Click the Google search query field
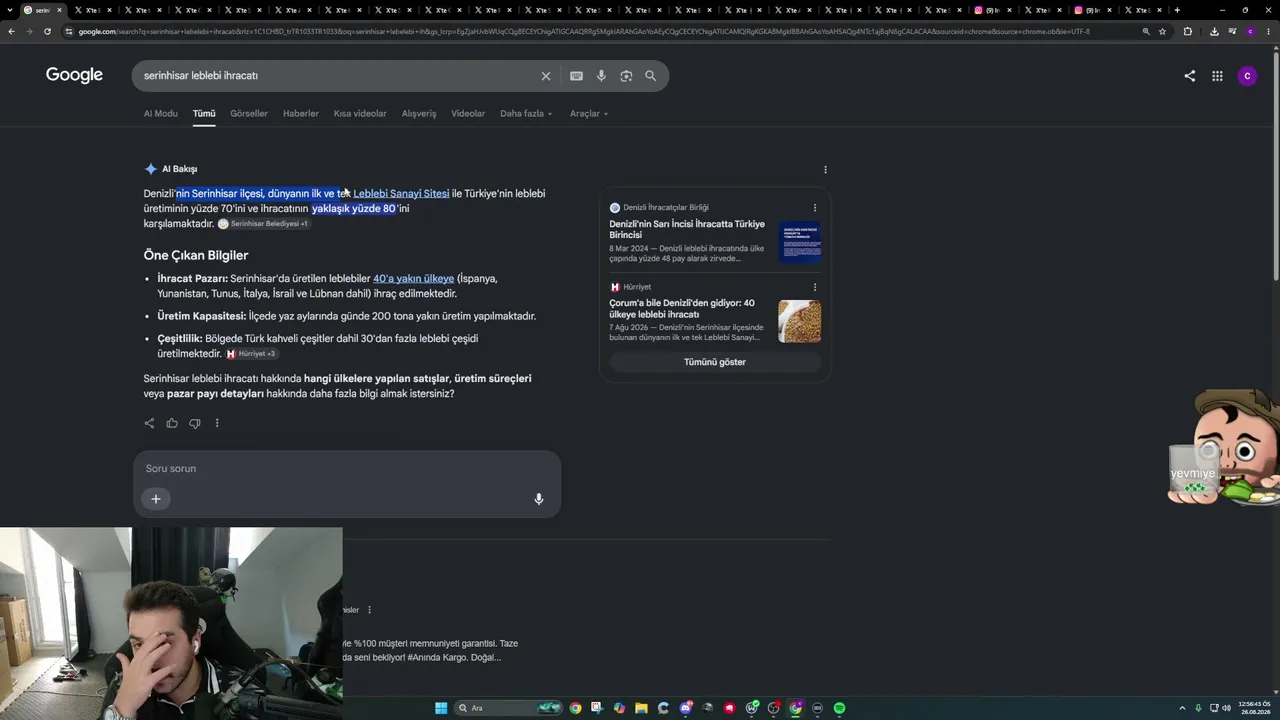Viewport: 1280px width, 720px height. [x=338, y=76]
